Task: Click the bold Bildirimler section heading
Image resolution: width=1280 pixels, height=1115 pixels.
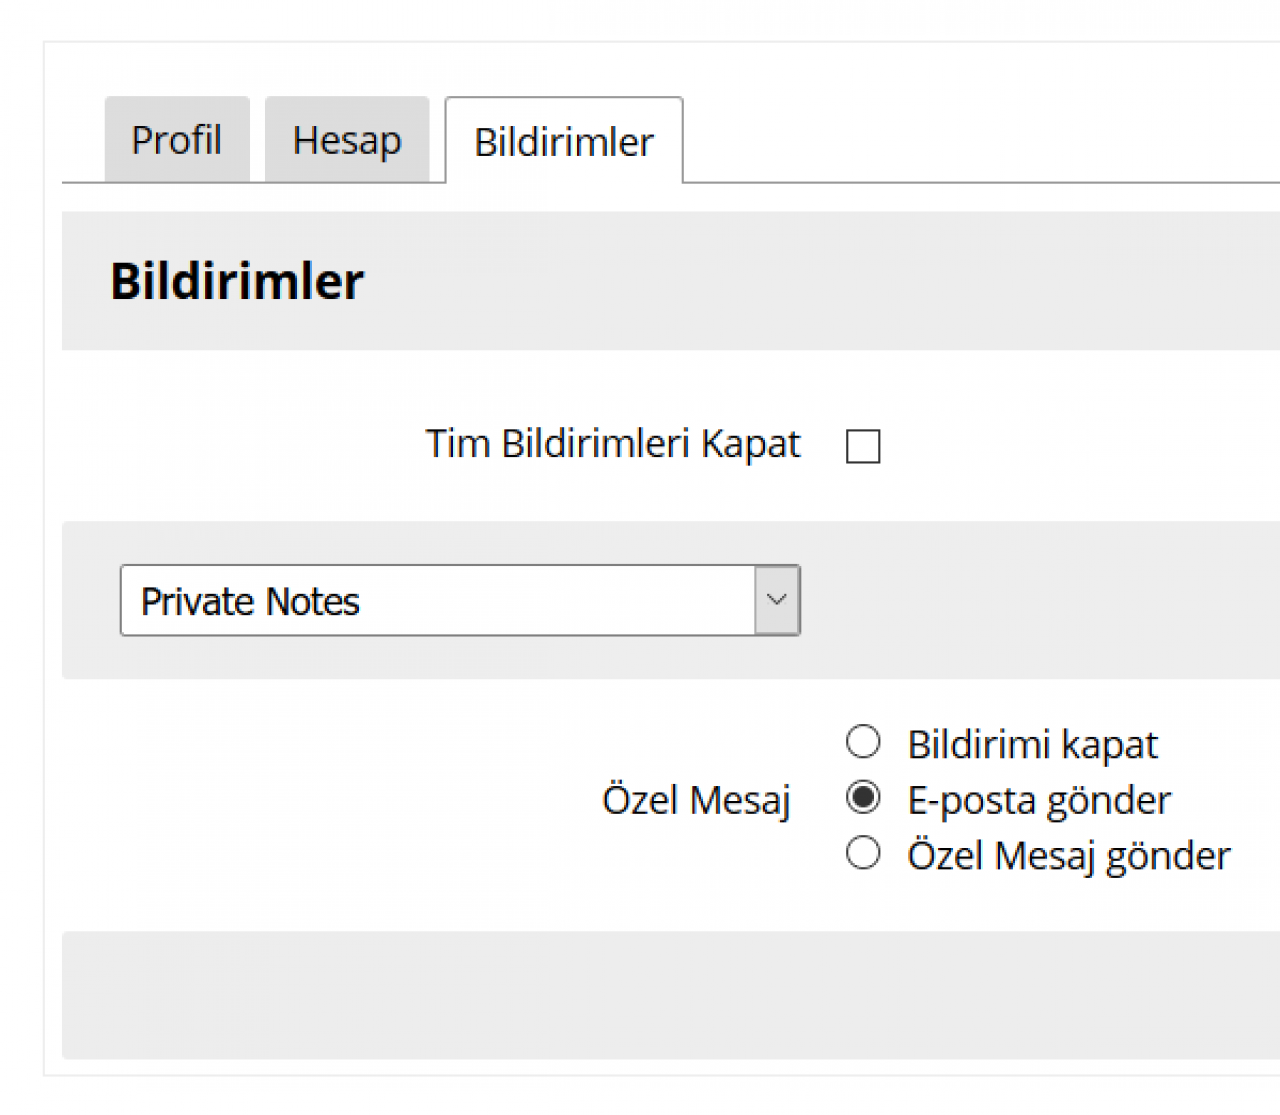Action: tap(237, 281)
